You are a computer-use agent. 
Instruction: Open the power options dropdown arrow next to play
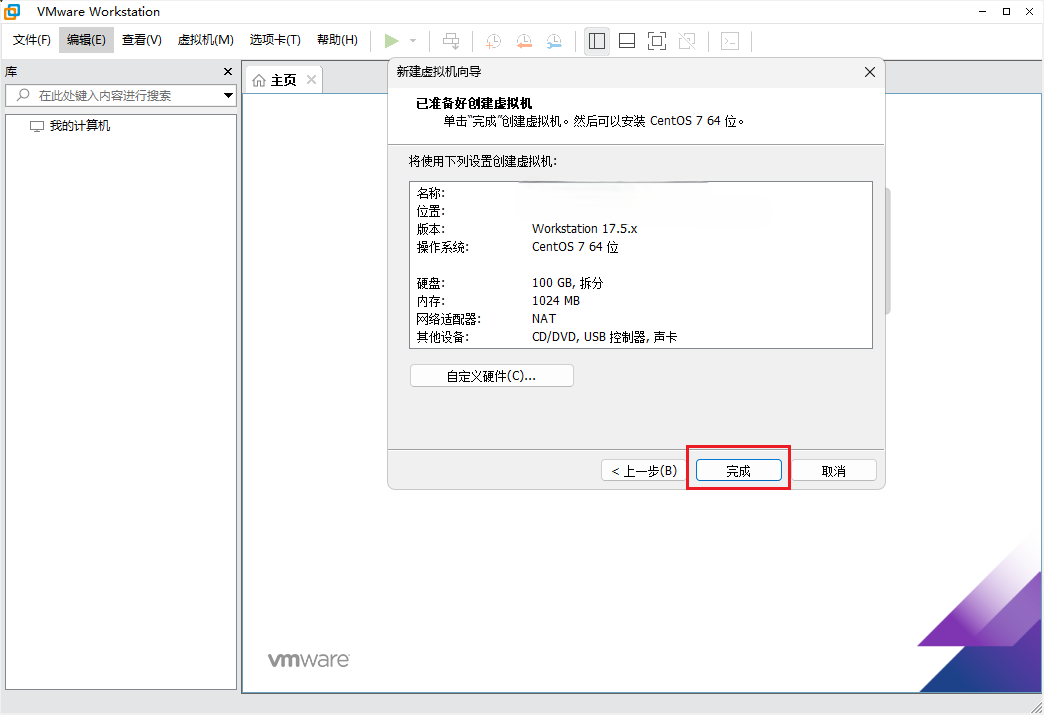click(413, 41)
